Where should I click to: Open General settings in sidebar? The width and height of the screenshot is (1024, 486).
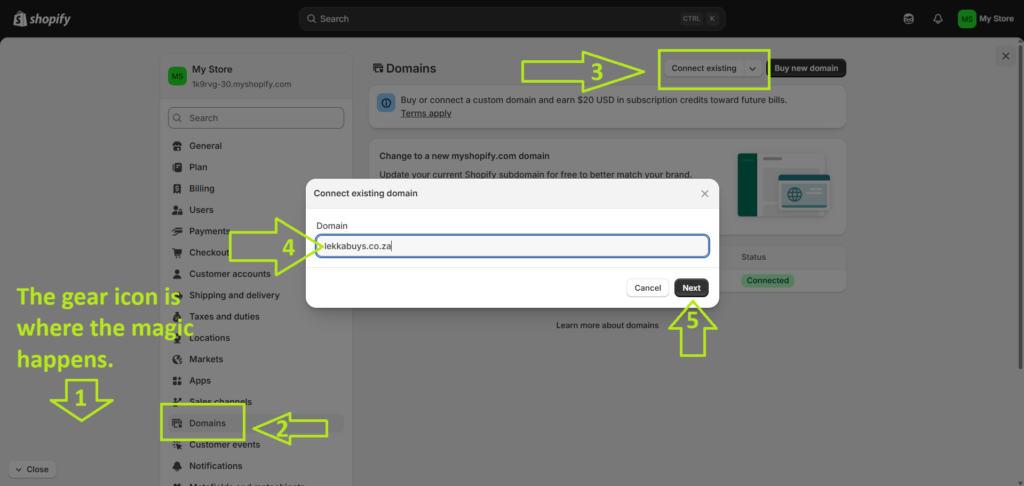click(205, 146)
